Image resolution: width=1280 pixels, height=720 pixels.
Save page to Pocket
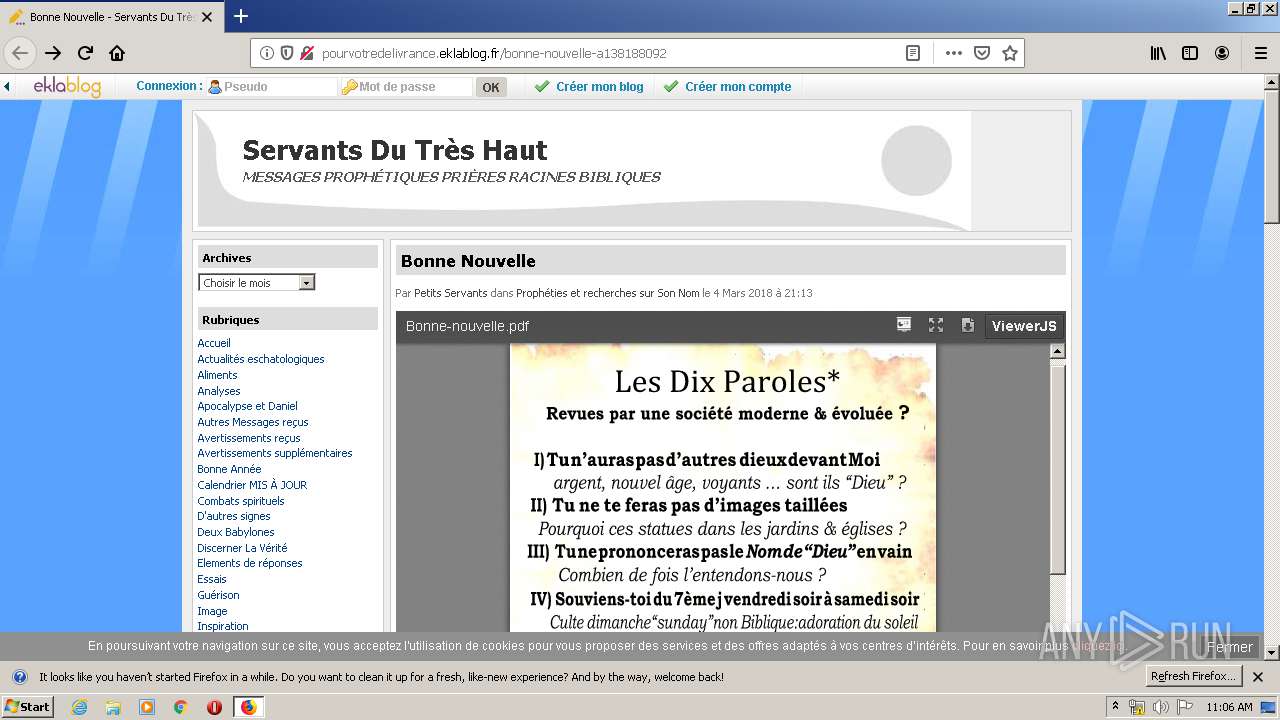click(982, 53)
